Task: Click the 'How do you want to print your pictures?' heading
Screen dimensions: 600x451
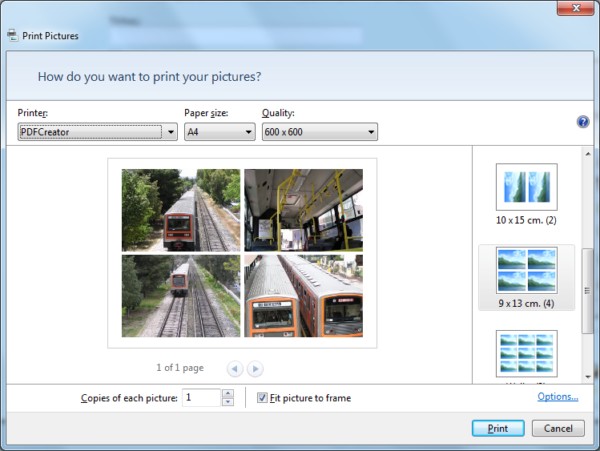Action: pyautogui.click(x=149, y=77)
